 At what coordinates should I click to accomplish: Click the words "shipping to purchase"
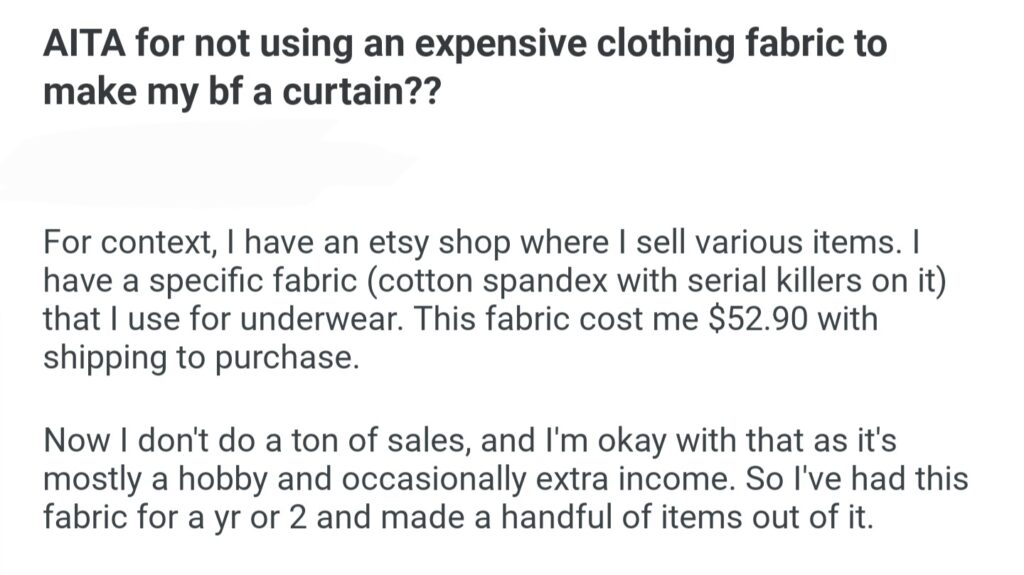[199, 358]
